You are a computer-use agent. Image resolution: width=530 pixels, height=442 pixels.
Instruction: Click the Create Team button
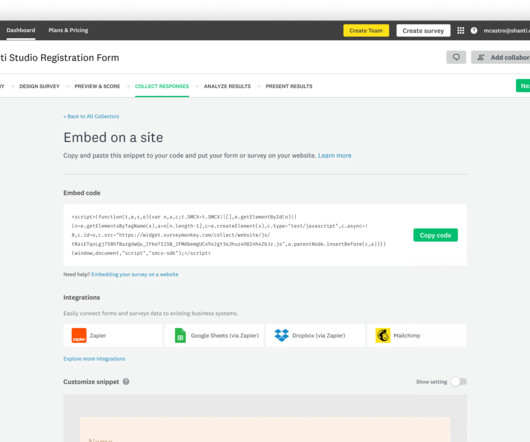click(366, 30)
